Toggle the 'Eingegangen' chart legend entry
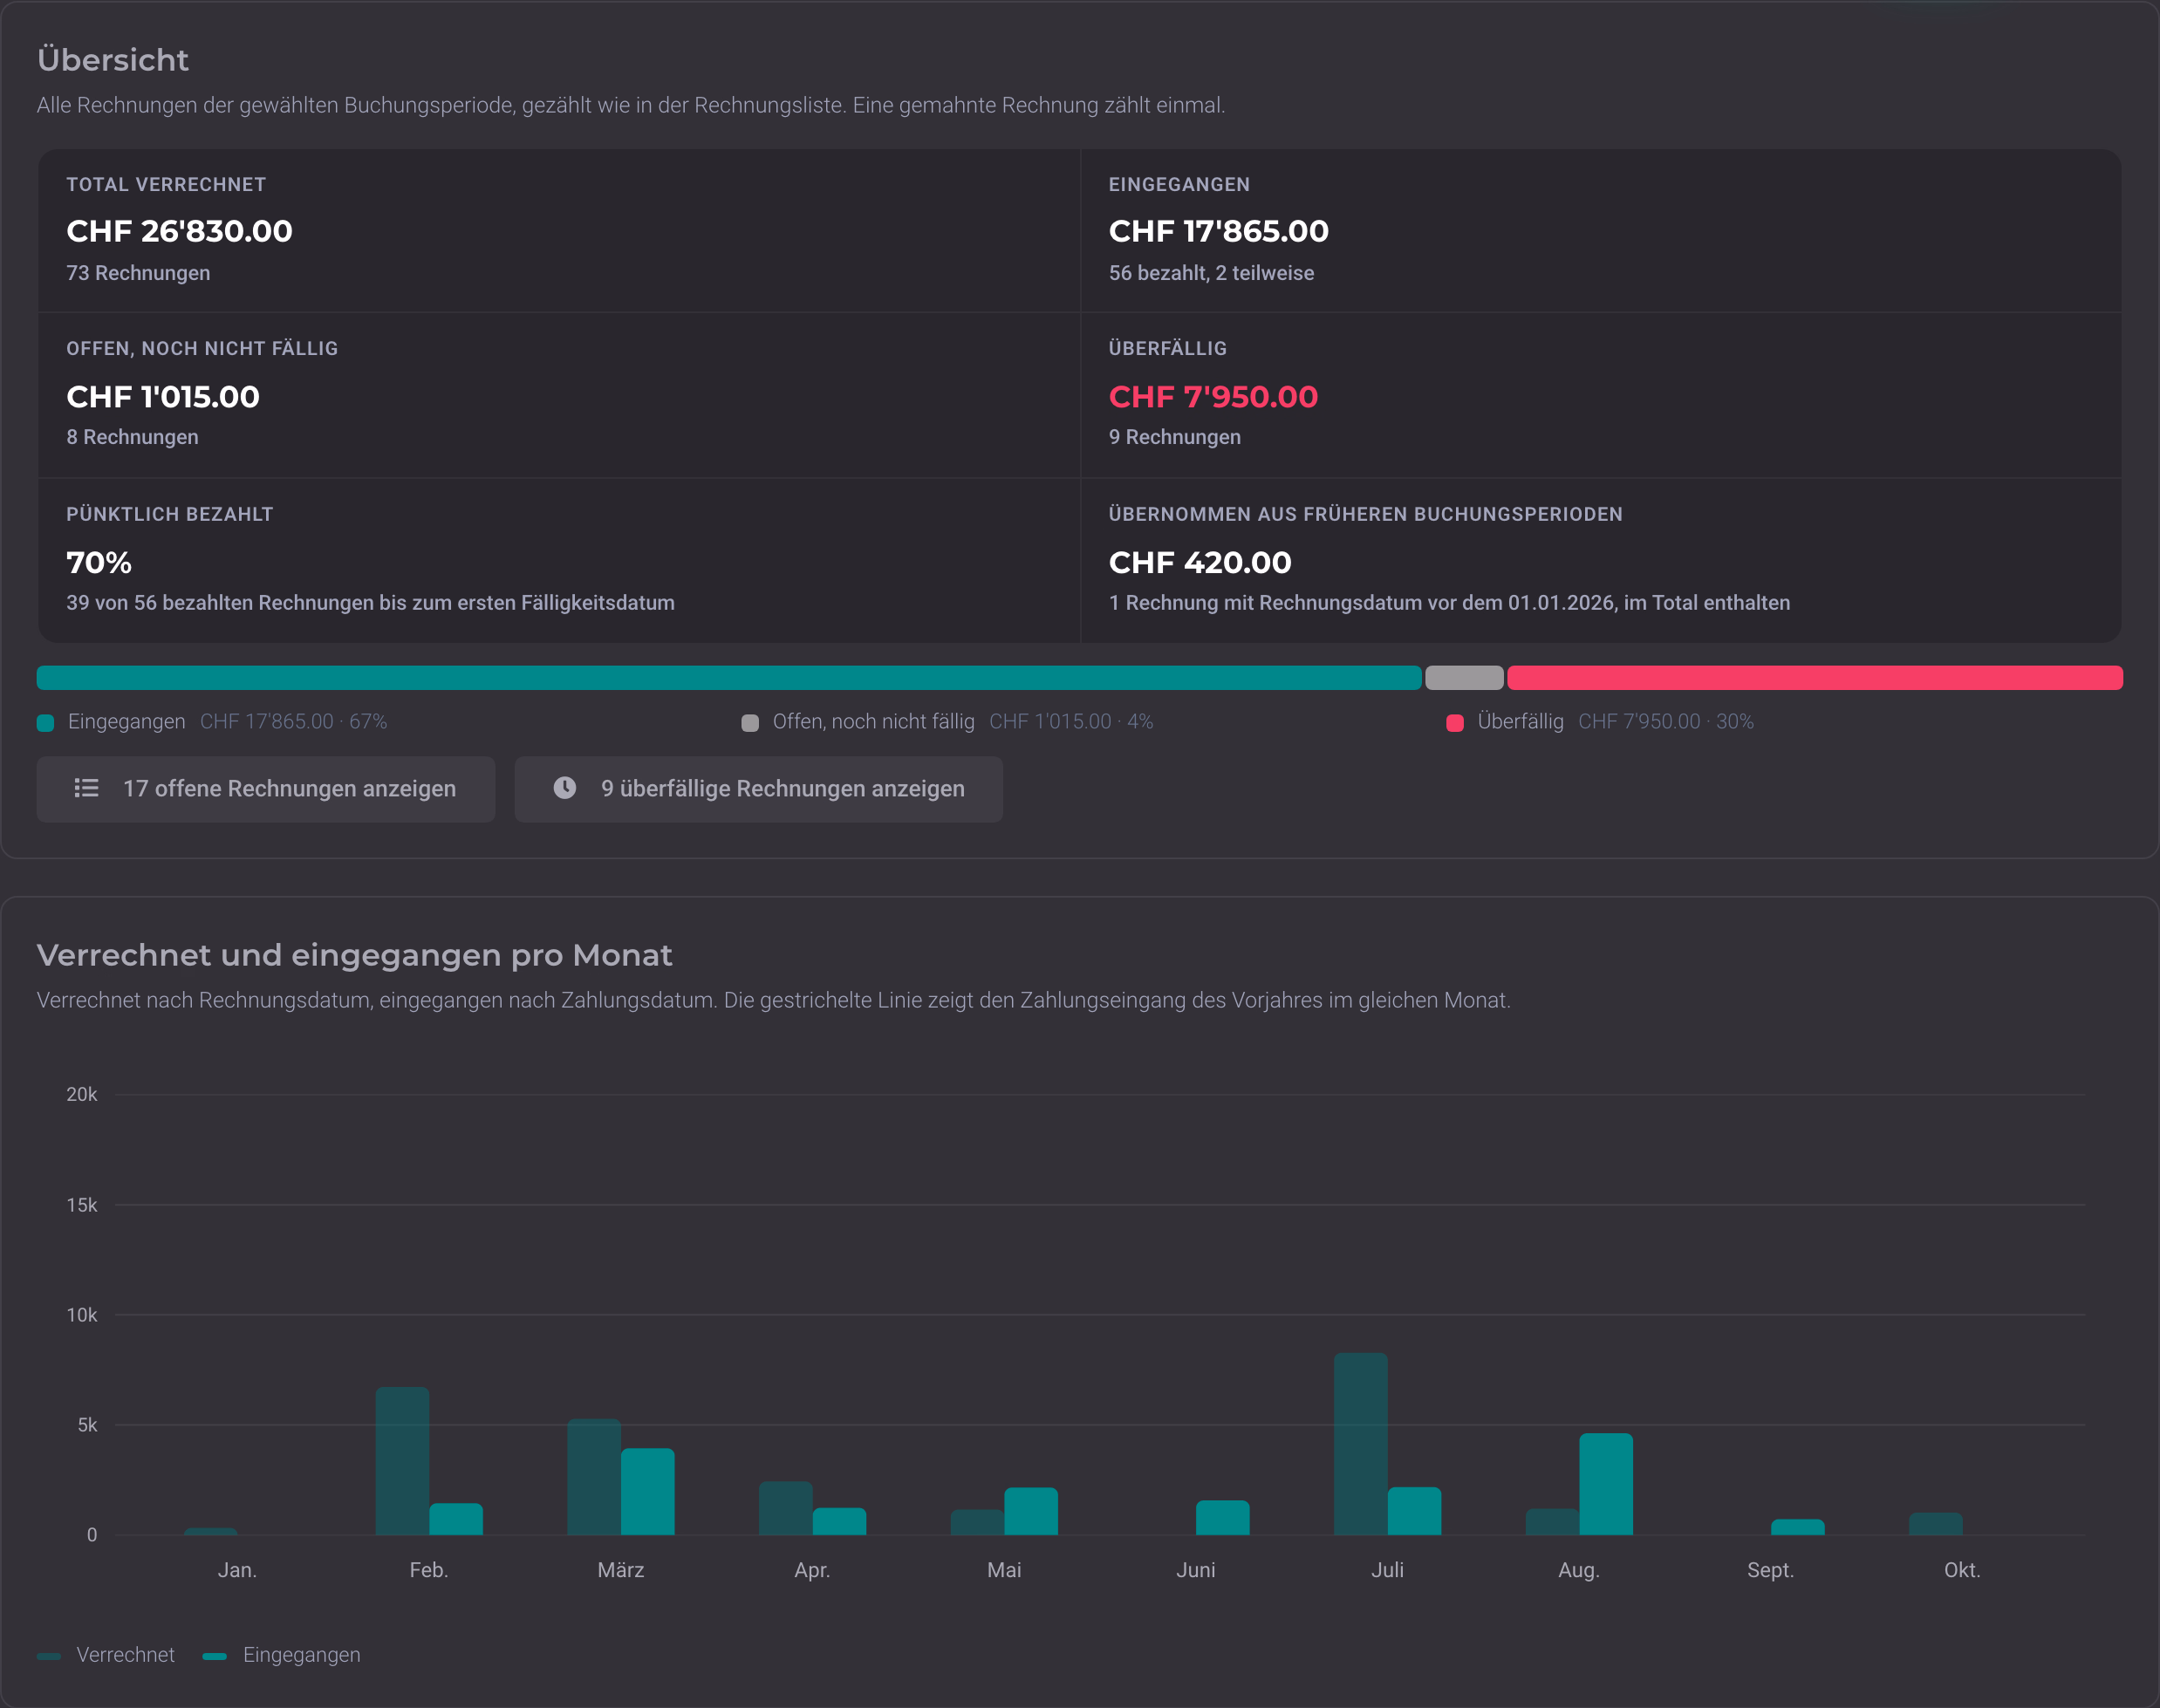Viewport: 2160px width, 1708px height. 282,1655
